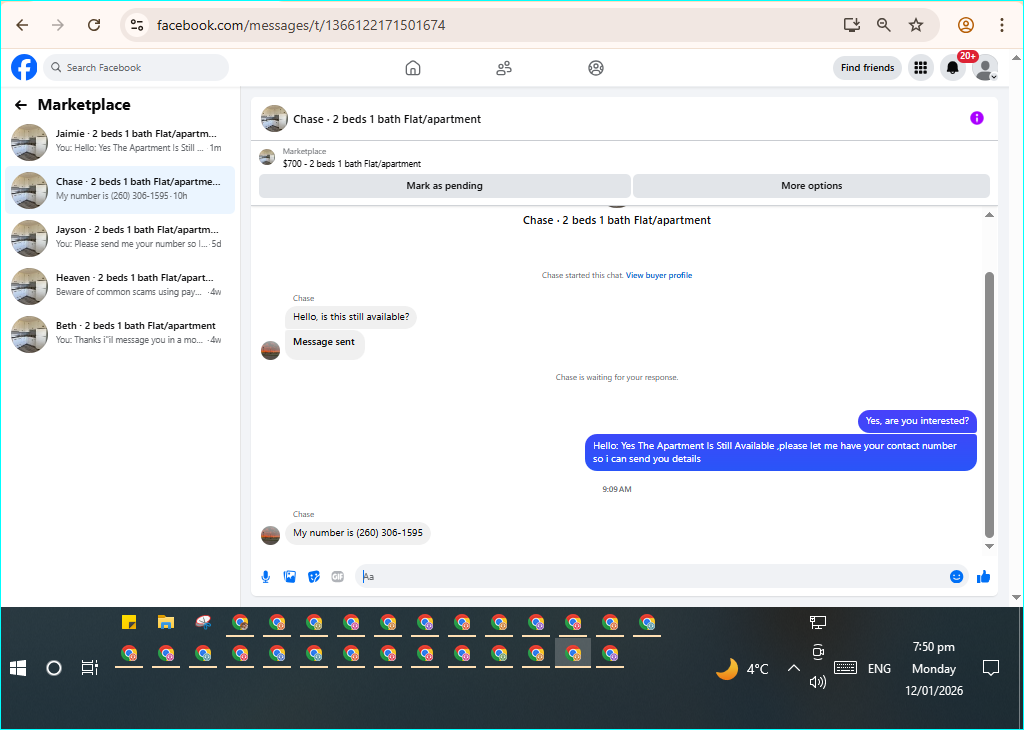Open the GIF picker icon

coord(338,577)
